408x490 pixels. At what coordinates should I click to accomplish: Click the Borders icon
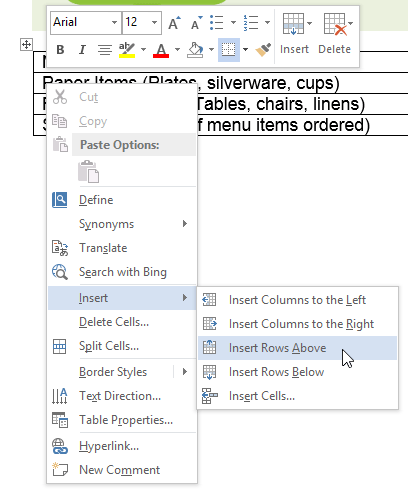click(229, 50)
